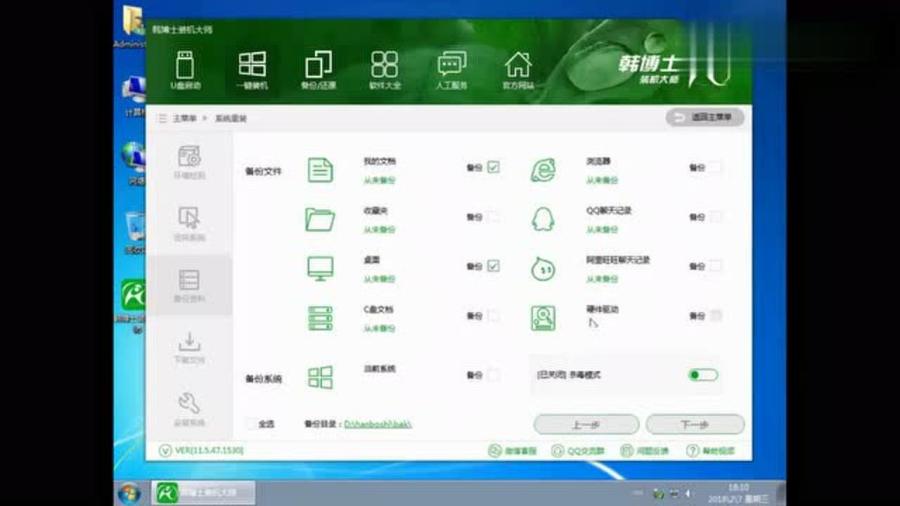The width and height of the screenshot is (900, 506).
Task: Click the 韩博士 taskbar button
Action: click(204, 493)
